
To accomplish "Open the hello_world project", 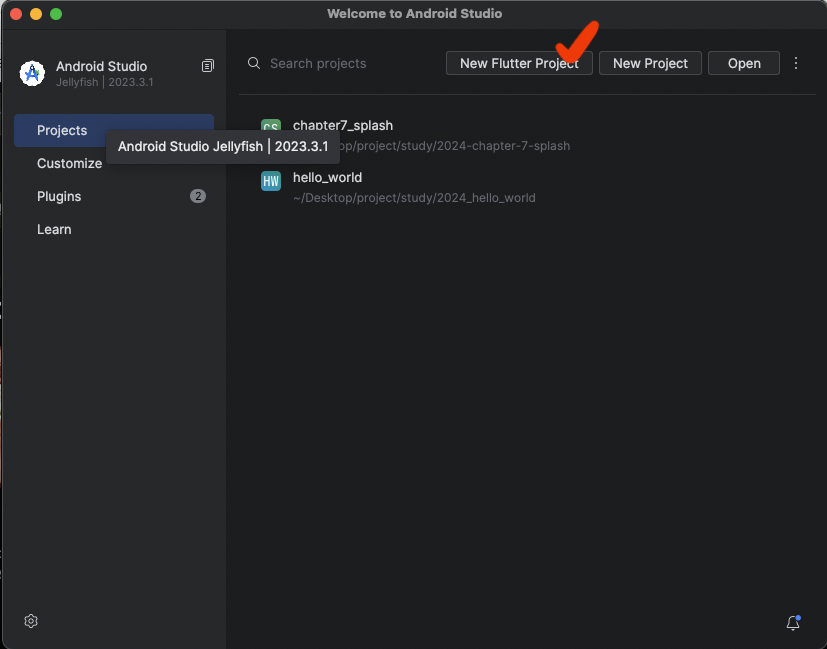I will (328, 178).
